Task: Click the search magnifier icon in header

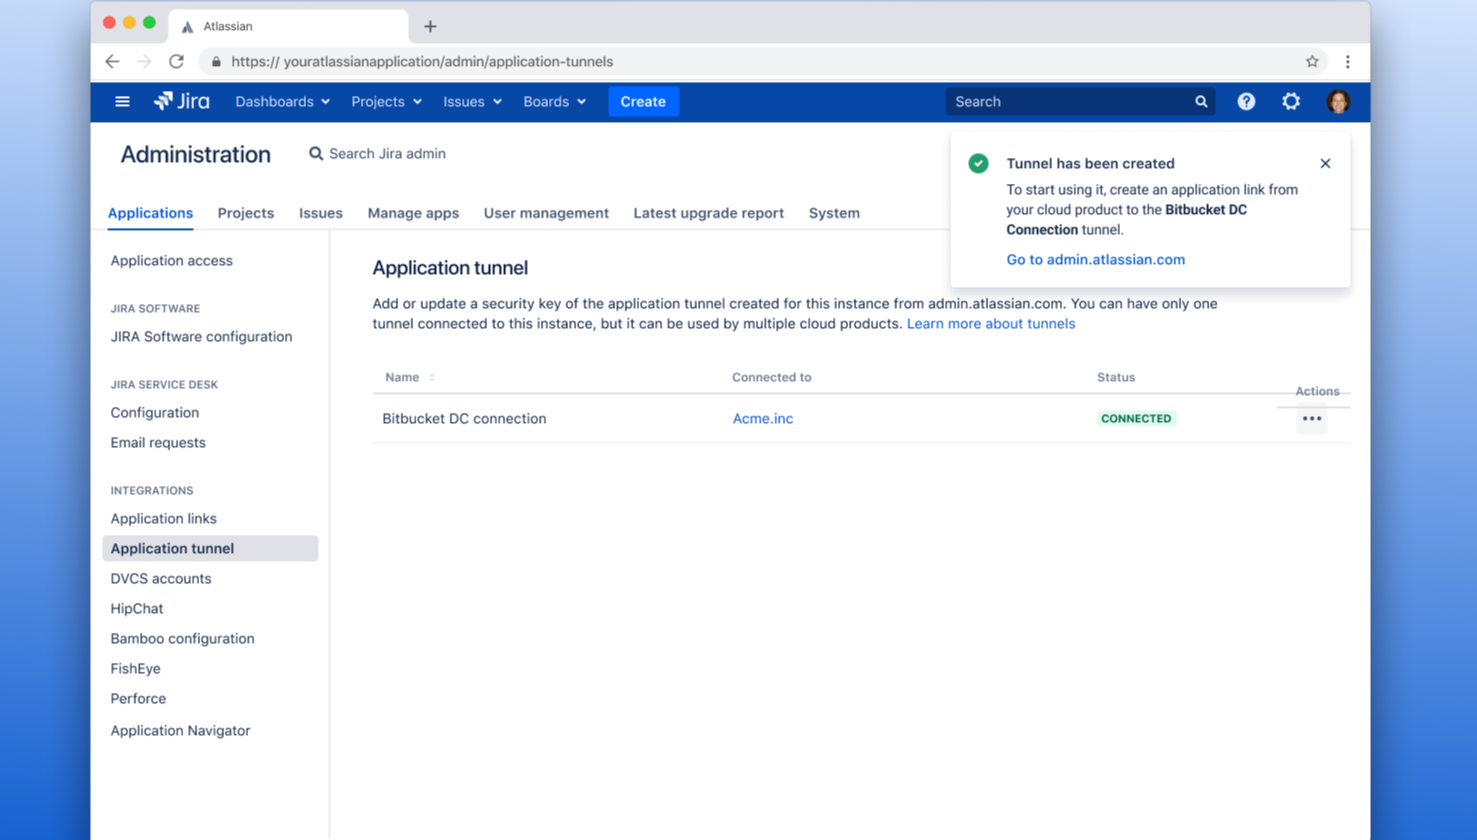Action: pyautogui.click(x=1201, y=102)
